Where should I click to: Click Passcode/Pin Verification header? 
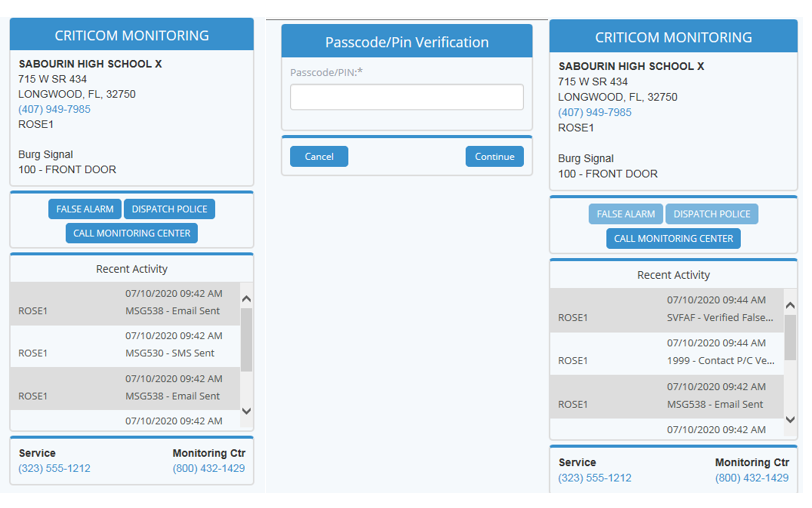point(407,42)
